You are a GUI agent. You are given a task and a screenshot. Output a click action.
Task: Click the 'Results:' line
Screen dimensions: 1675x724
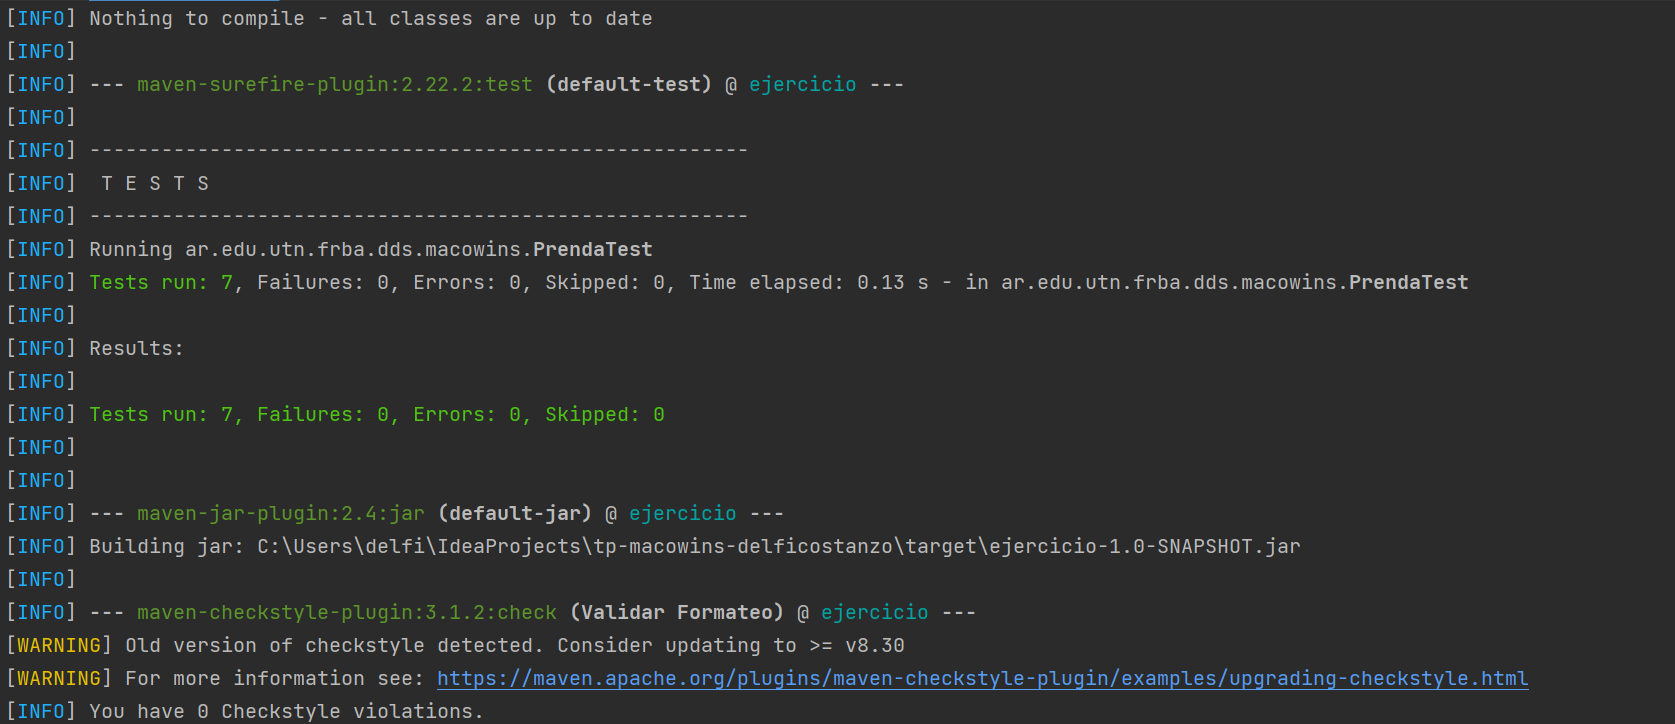coord(137,348)
